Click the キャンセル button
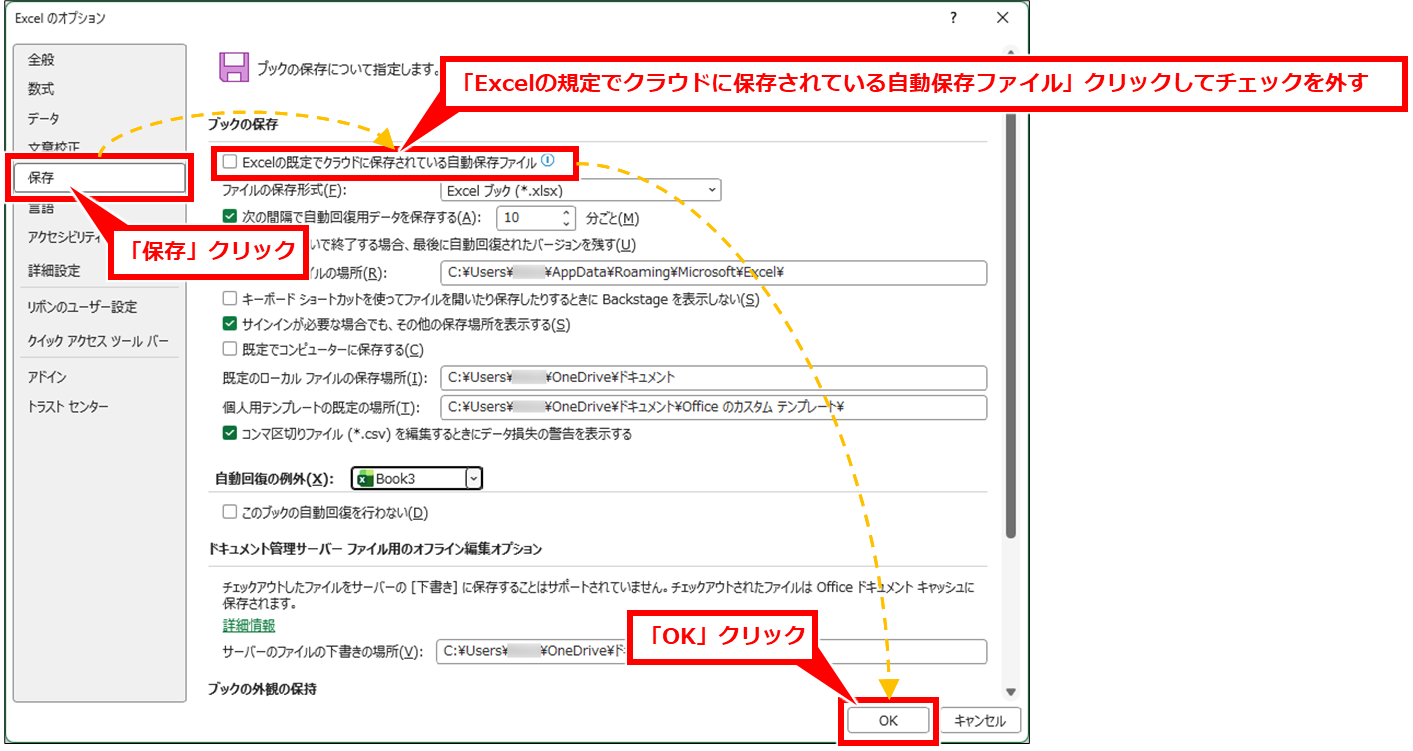The width and height of the screenshot is (1413, 751). pyautogui.click(x=980, y=720)
